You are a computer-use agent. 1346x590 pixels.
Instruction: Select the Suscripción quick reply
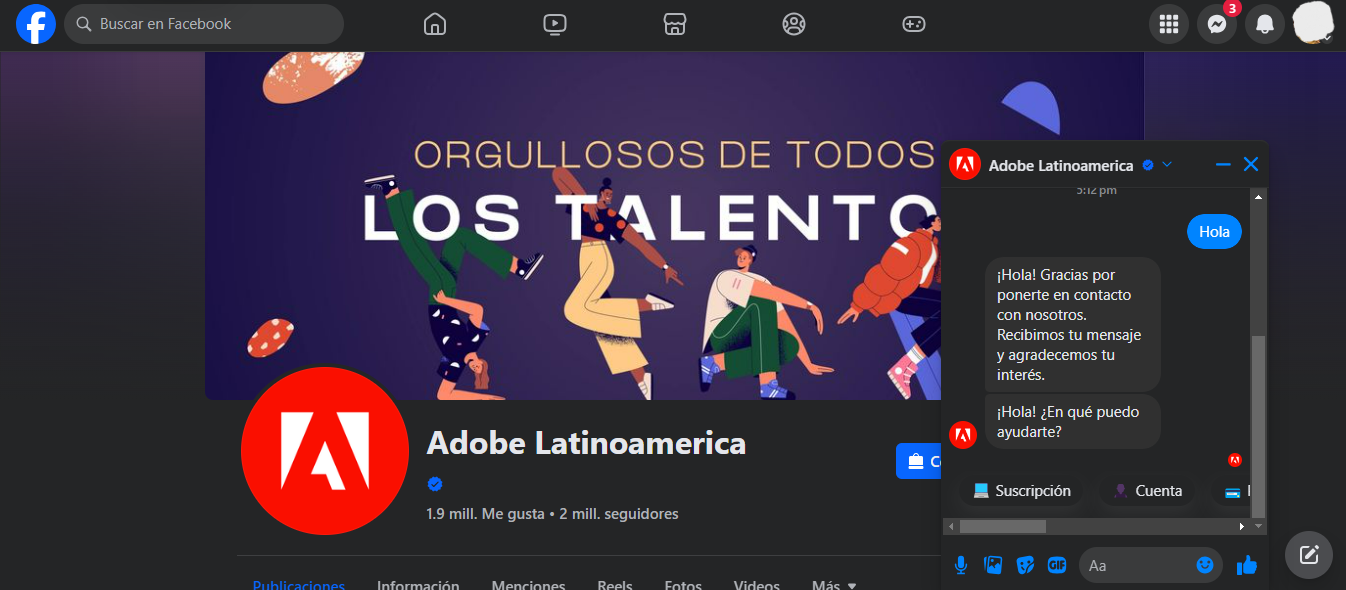[x=1022, y=491]
